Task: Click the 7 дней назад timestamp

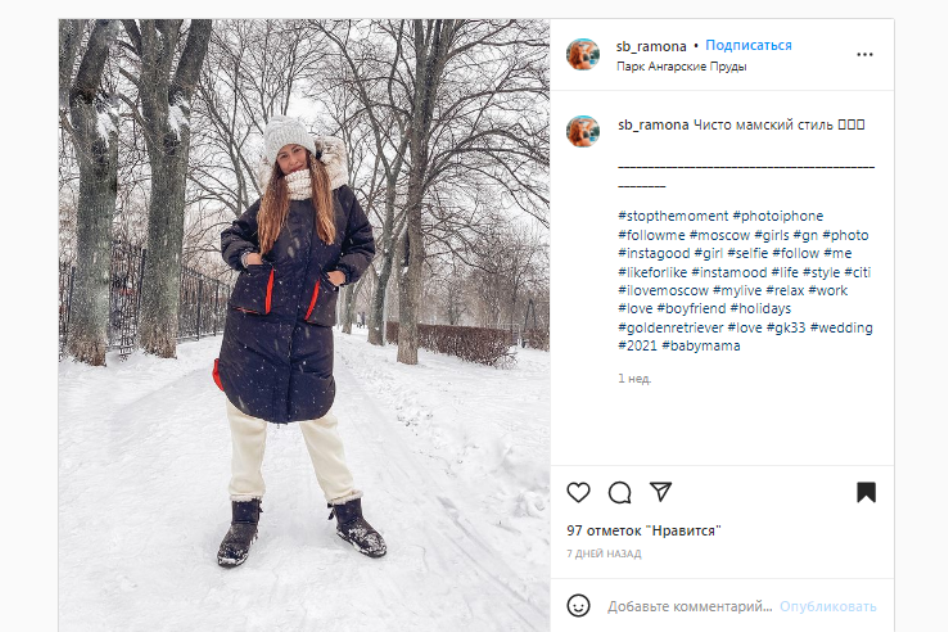Action: click(604, 553)
